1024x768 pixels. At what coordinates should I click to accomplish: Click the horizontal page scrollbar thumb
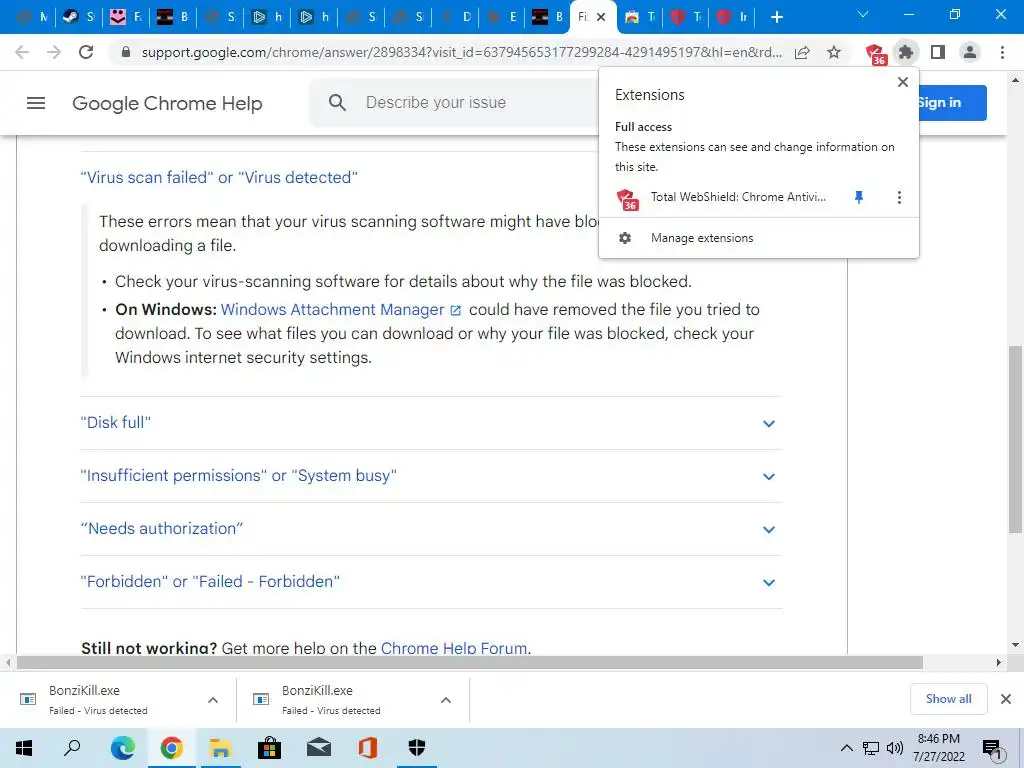469,662
